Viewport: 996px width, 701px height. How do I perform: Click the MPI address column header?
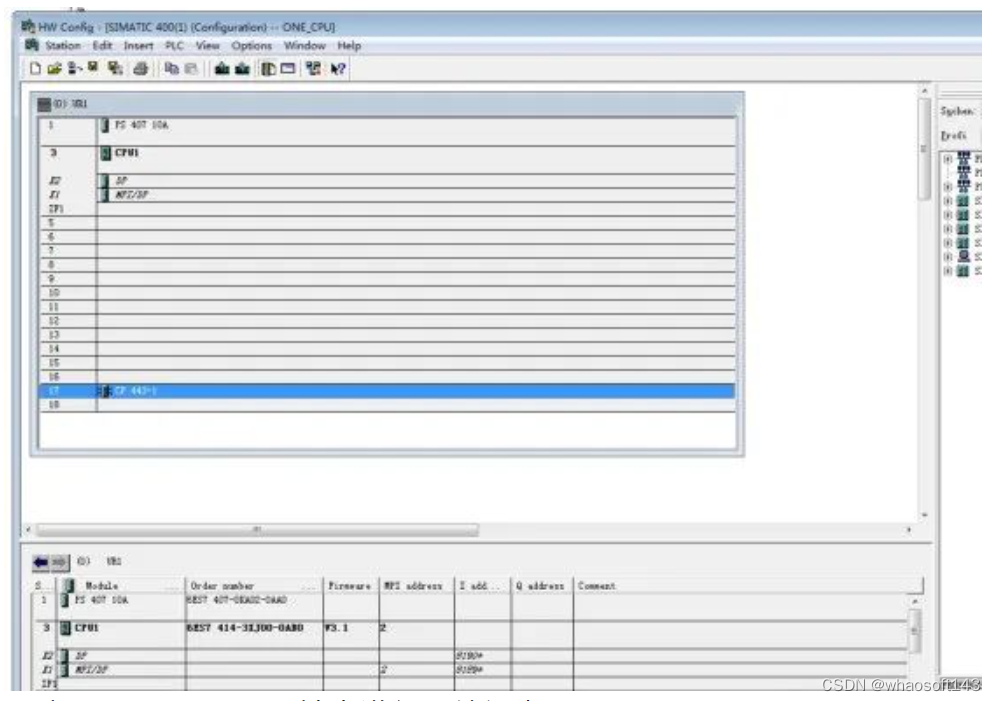pos(416,585)
